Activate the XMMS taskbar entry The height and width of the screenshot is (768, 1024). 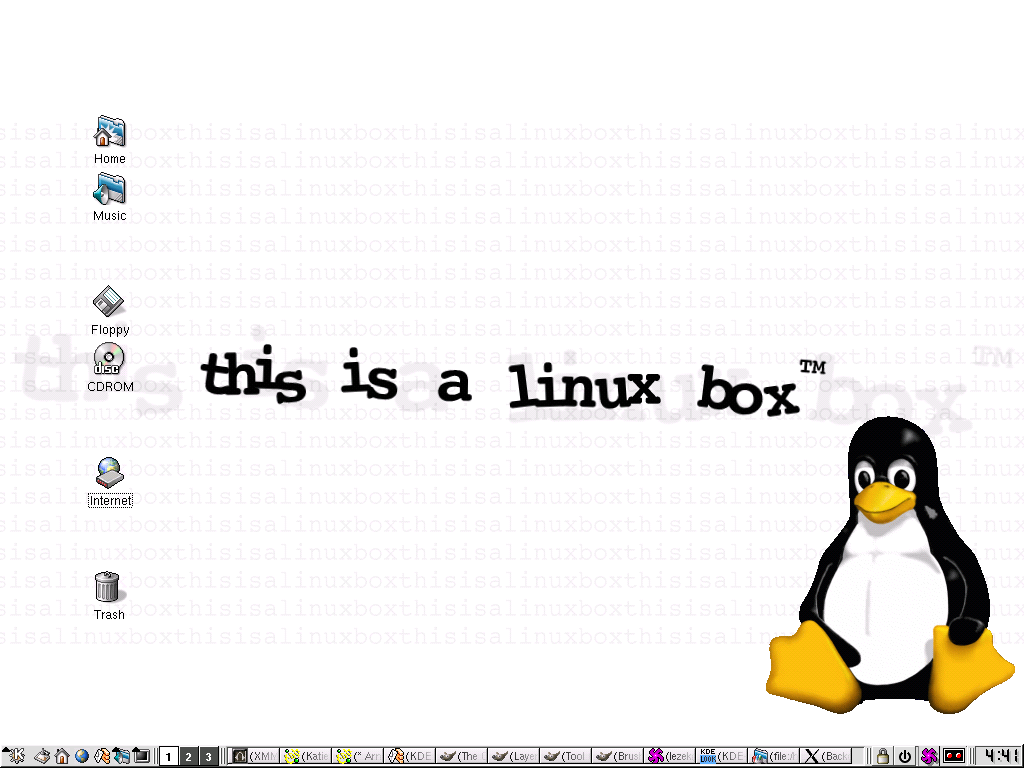pyautogui.click(x=255, y=756)
